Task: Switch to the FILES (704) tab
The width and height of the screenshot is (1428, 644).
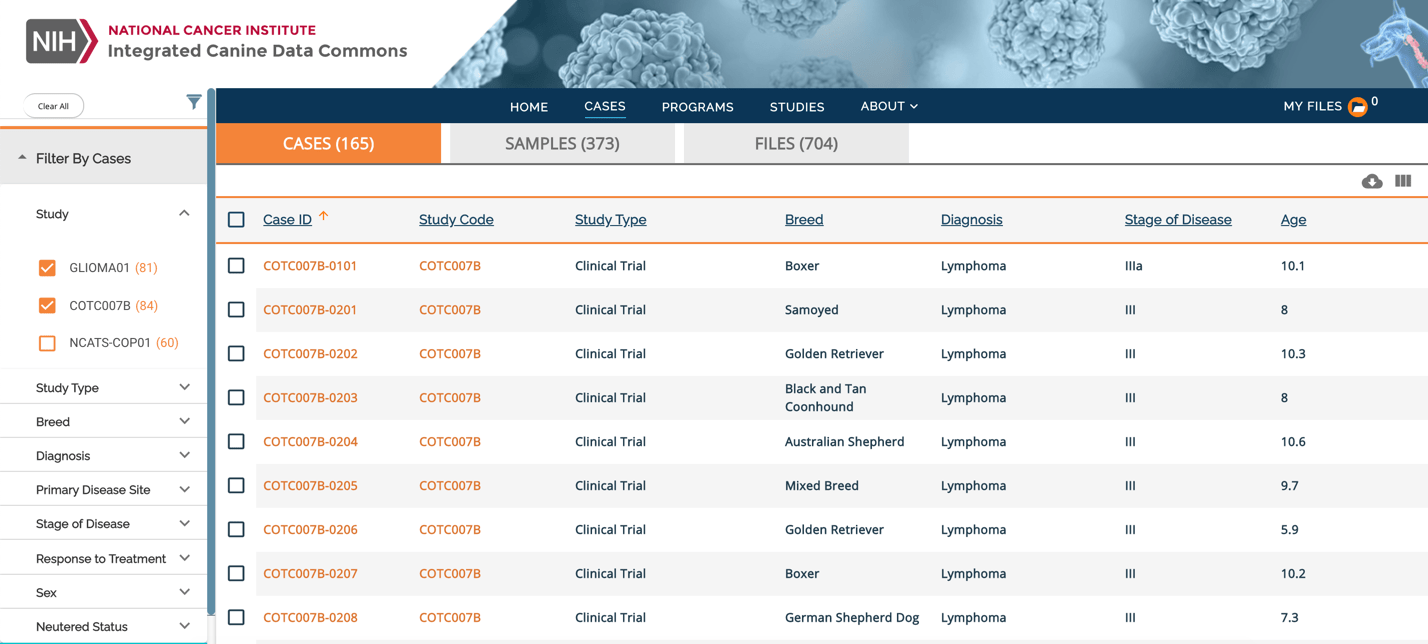Action: tap(796, 143)
